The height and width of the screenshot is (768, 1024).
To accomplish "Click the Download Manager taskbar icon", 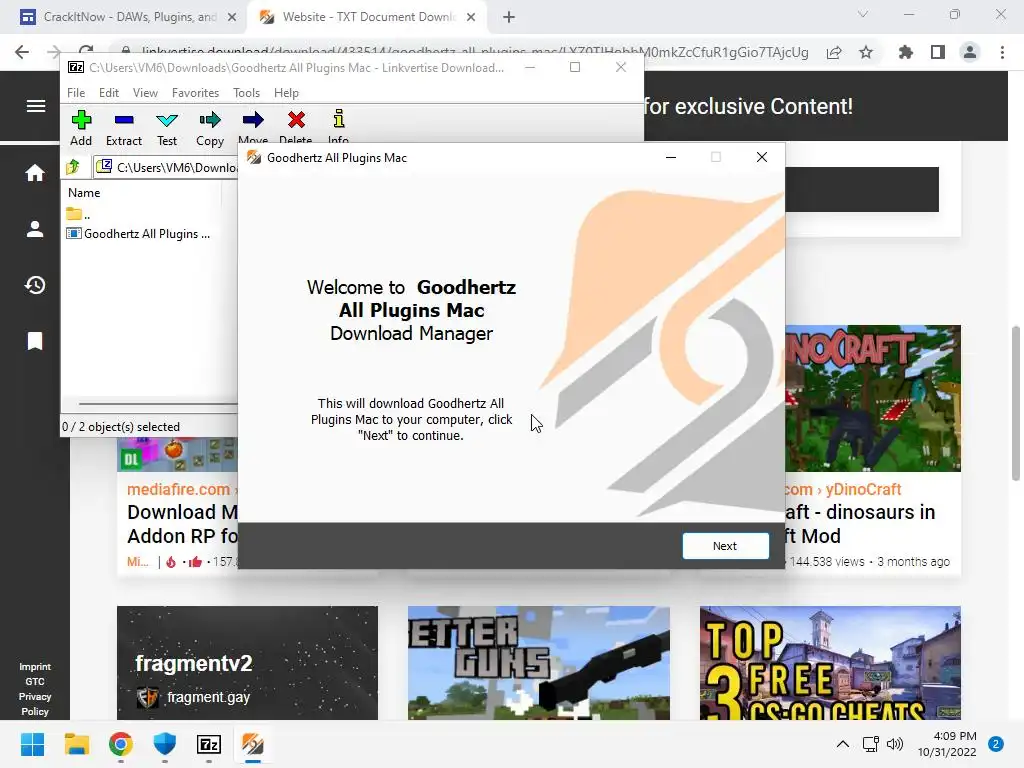I will tap(252, 744).
